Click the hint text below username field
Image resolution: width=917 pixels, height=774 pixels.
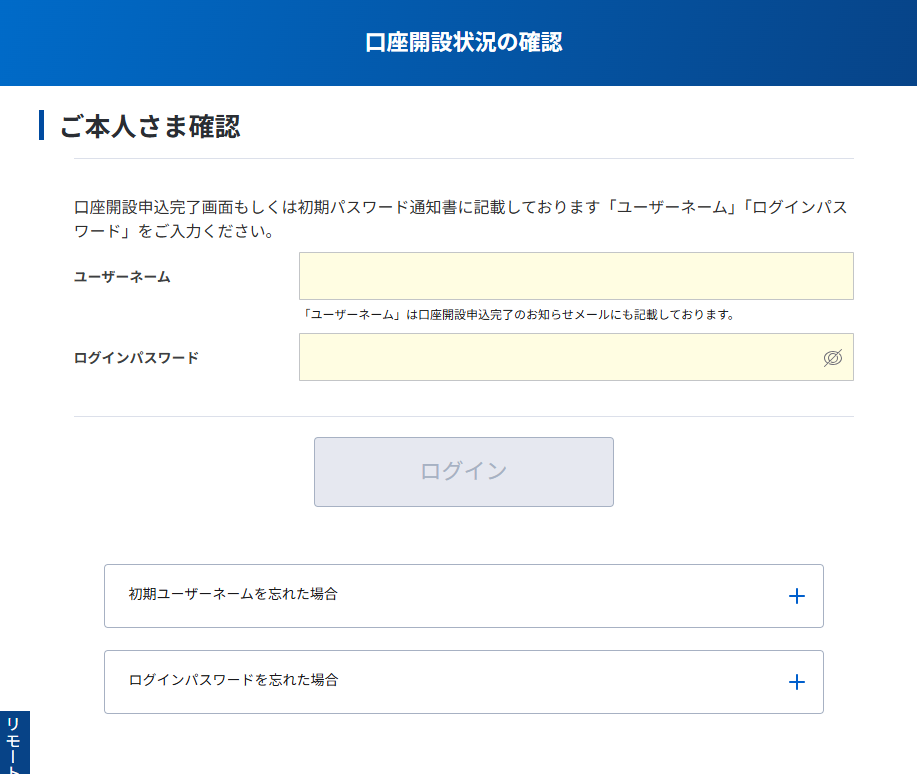[x=517, y=315]
